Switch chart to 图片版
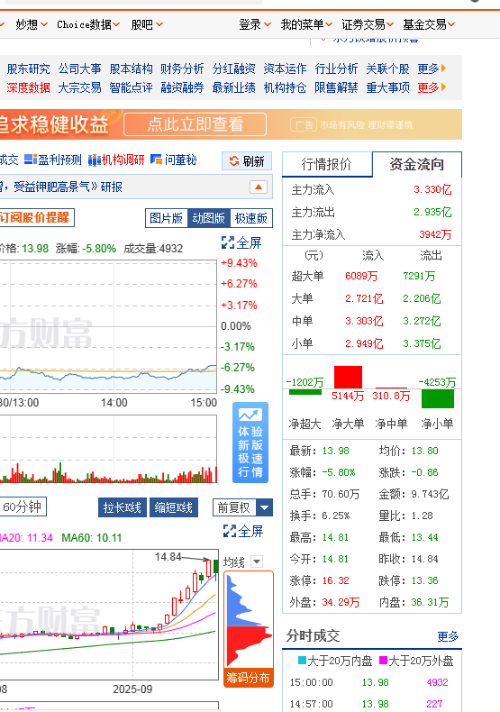Image resolution: width=500 pixels, height=712 pixels. pos(166,218)
